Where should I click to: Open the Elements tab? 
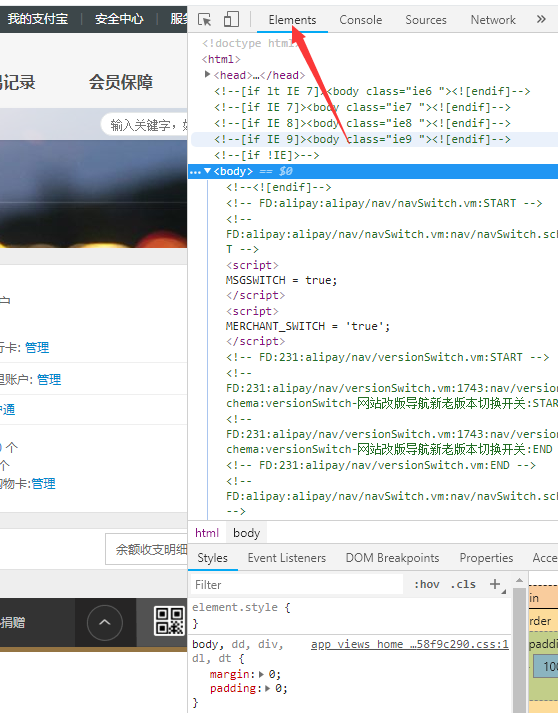[x=292, y=20]
